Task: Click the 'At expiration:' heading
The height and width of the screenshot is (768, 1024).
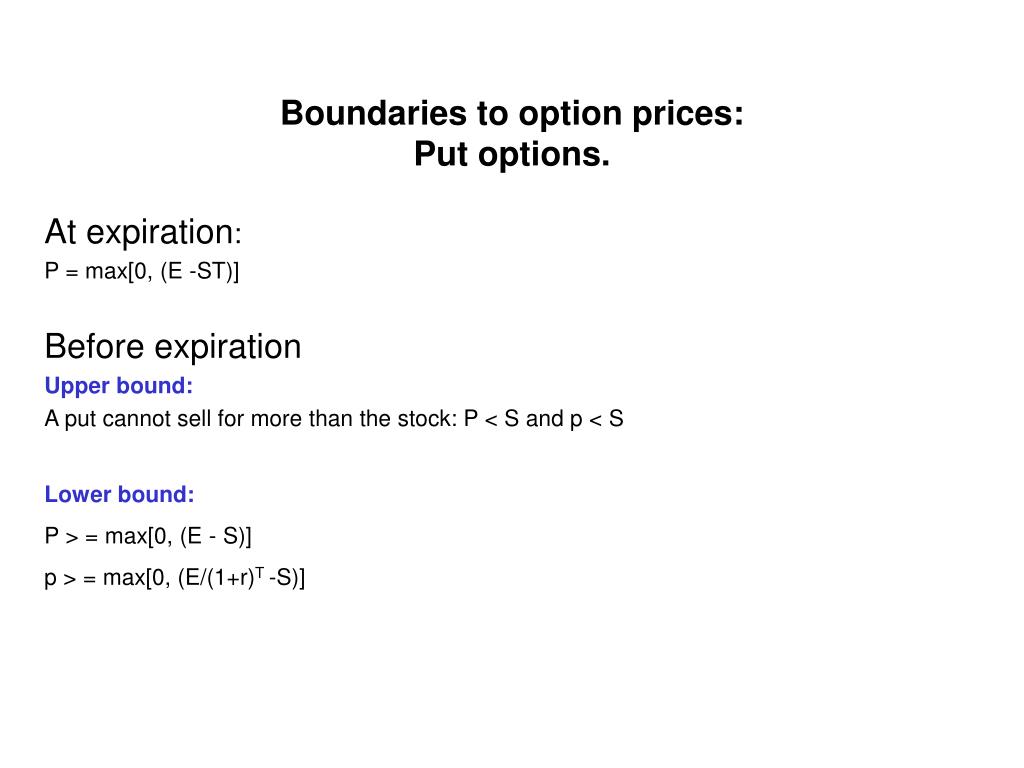Action: point(143,232)
